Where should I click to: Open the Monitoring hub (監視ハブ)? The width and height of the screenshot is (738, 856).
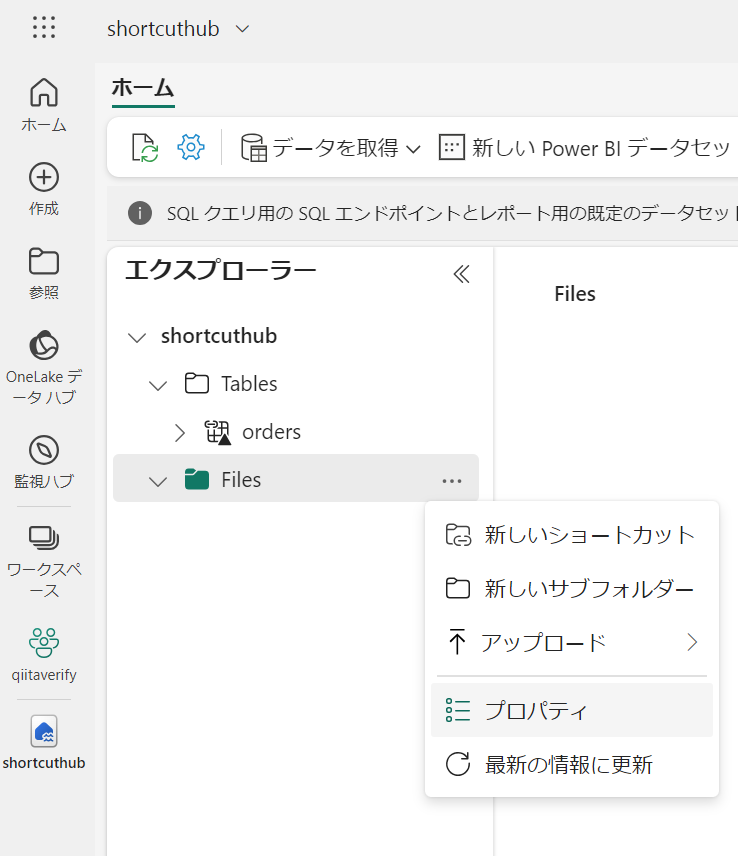pos(44,462)
